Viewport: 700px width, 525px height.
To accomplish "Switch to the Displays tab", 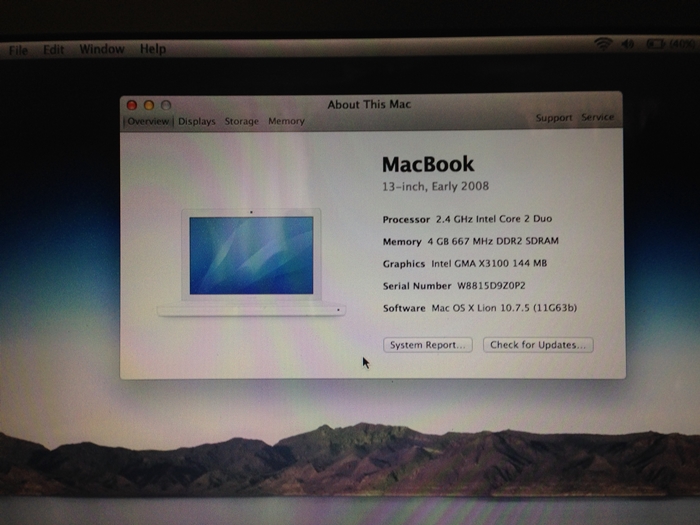I will (x=197, y=121).
